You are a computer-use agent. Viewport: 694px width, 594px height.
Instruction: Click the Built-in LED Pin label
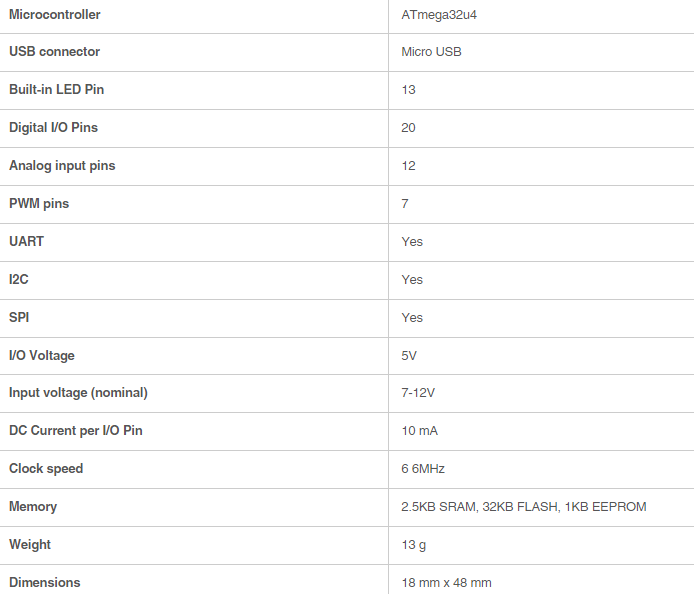(56, 90)
